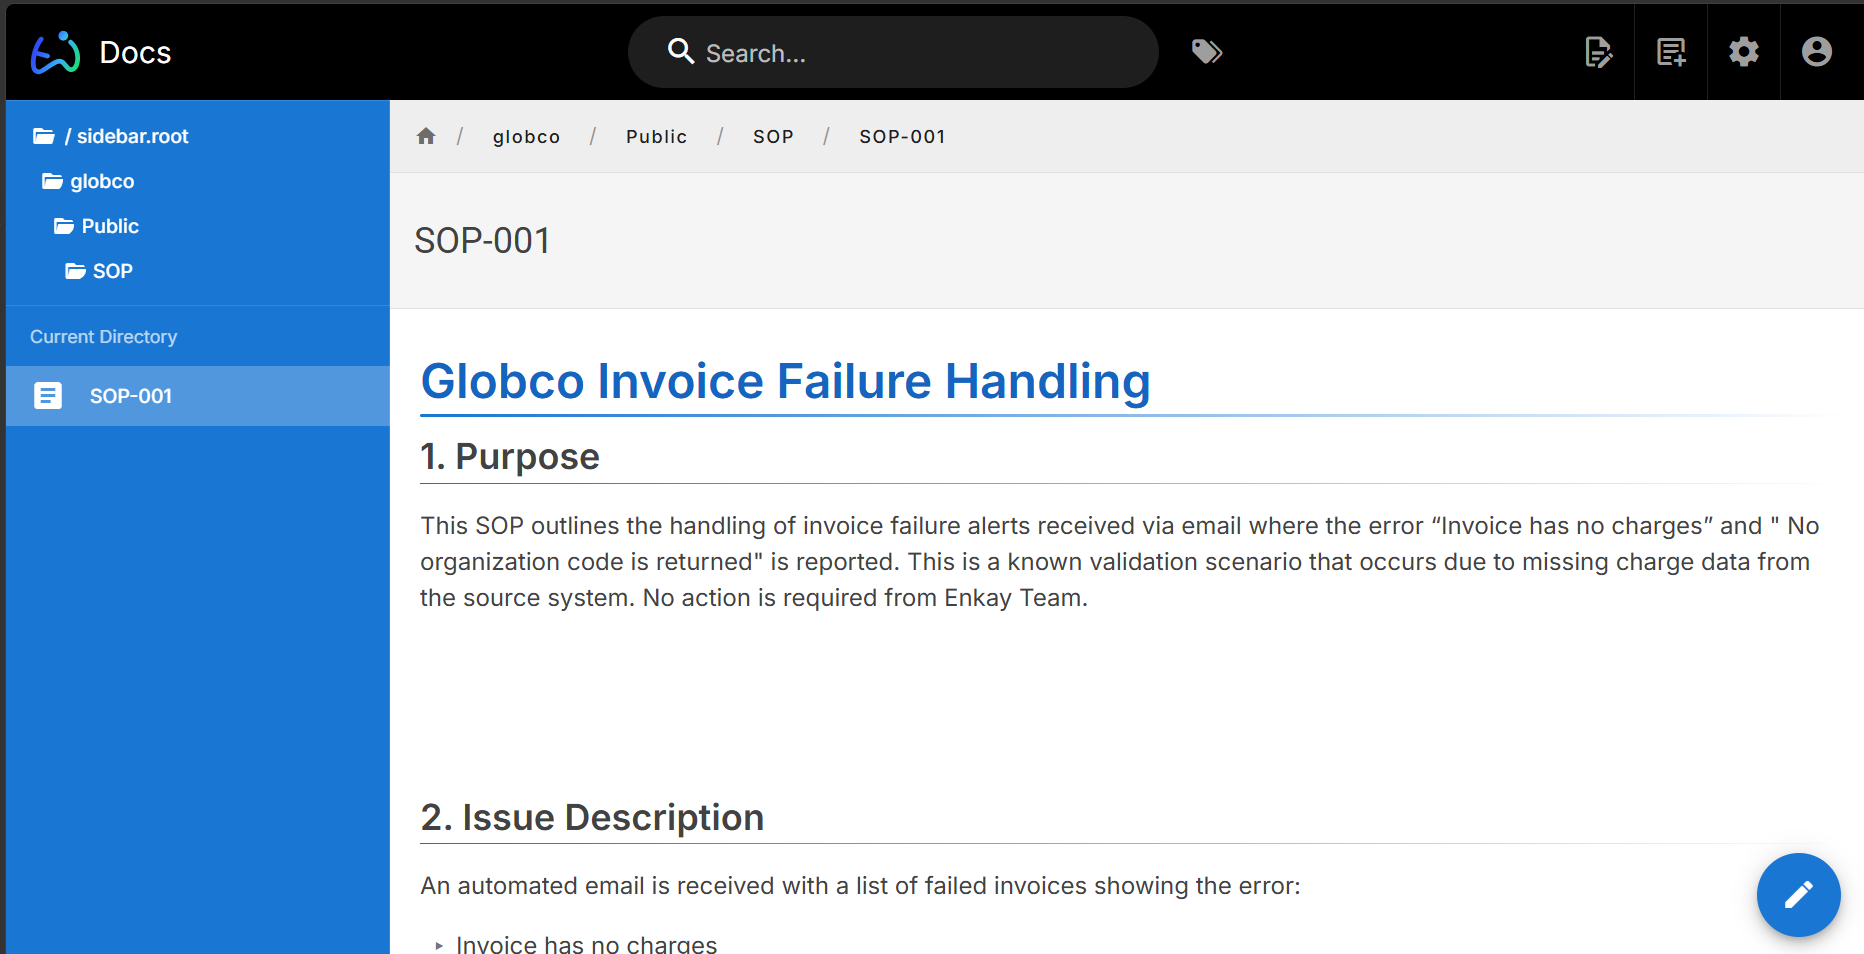Focus the Search input field
1864x954 pixels.
coord(893,52)
